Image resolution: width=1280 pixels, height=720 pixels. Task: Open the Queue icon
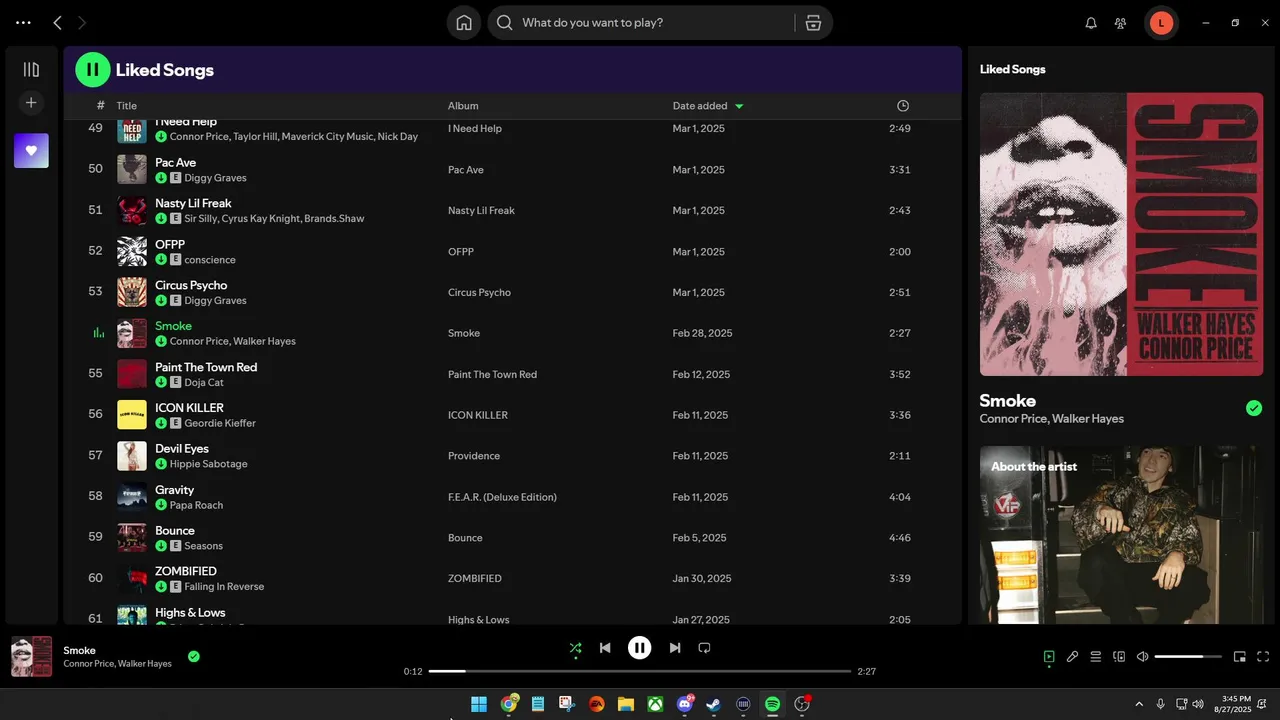[1096, 657]
